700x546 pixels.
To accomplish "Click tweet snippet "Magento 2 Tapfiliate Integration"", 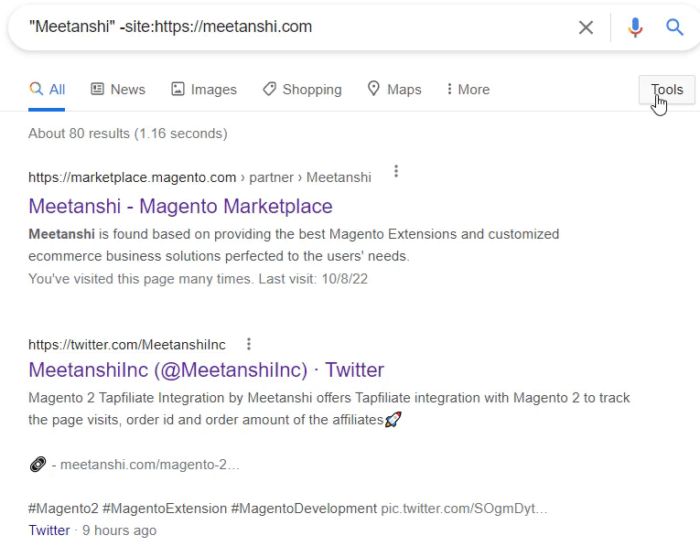I will [329, 408].
